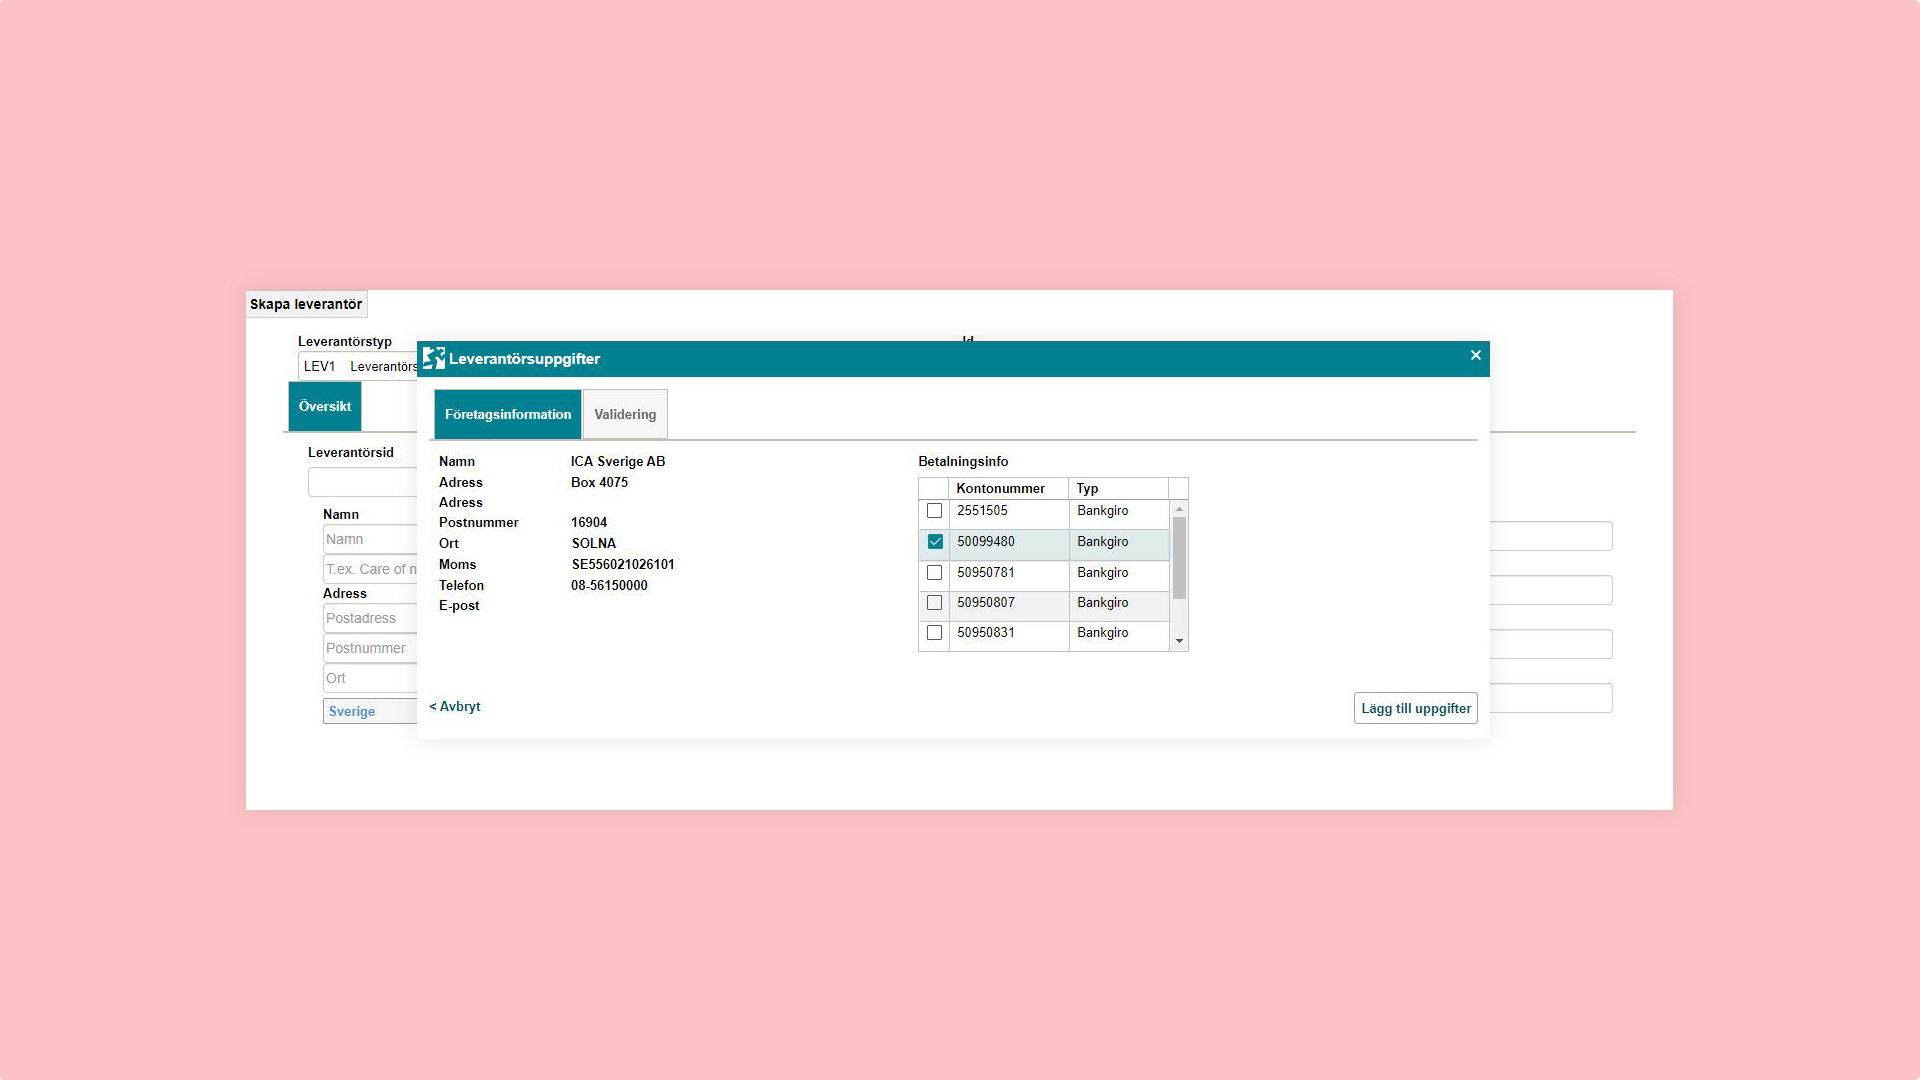Click the Kontonummer column header
The width and height of the screenshot is (1920, 1080).
(x=1009, y=488)
